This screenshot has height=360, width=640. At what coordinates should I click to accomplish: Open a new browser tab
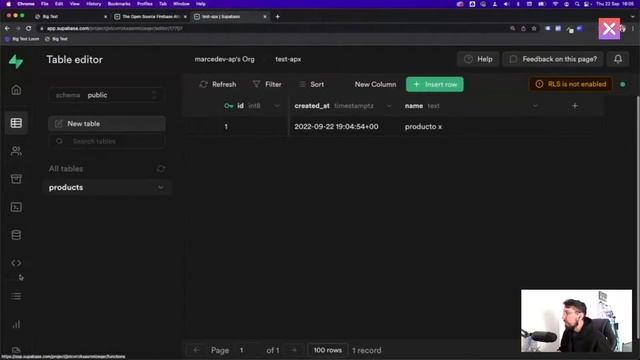pos(278,17)
